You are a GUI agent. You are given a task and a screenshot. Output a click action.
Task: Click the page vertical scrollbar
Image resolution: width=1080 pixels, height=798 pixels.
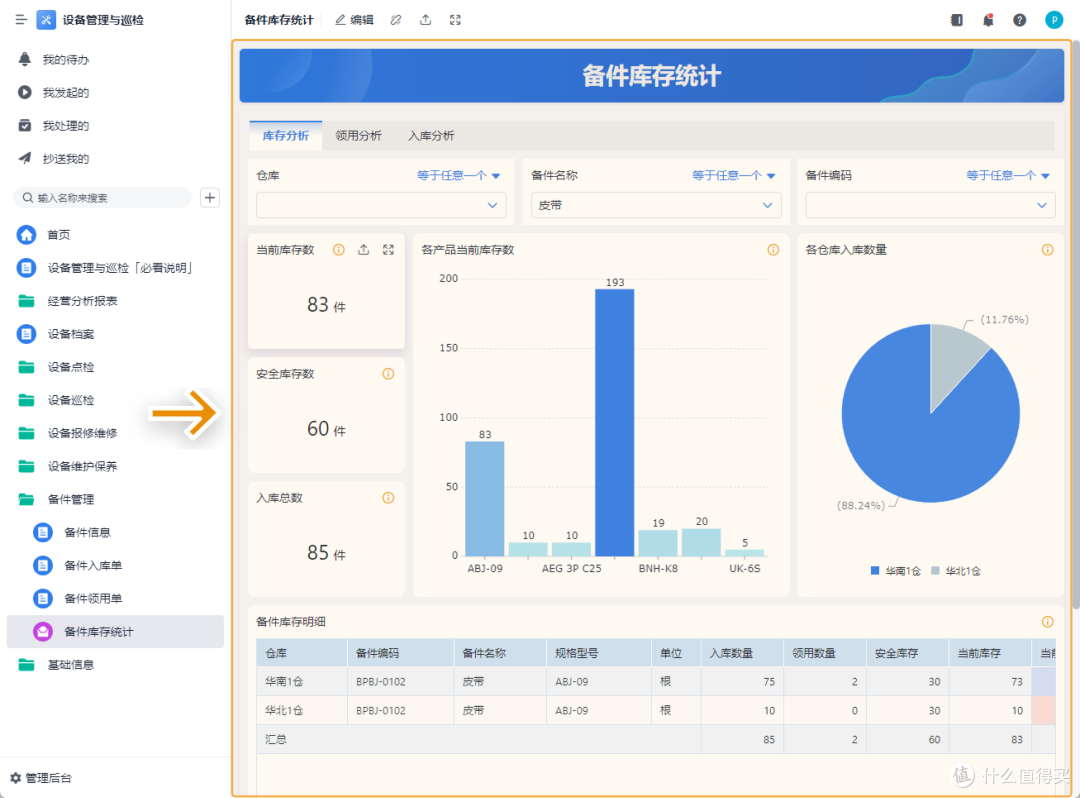point(1075,324)
